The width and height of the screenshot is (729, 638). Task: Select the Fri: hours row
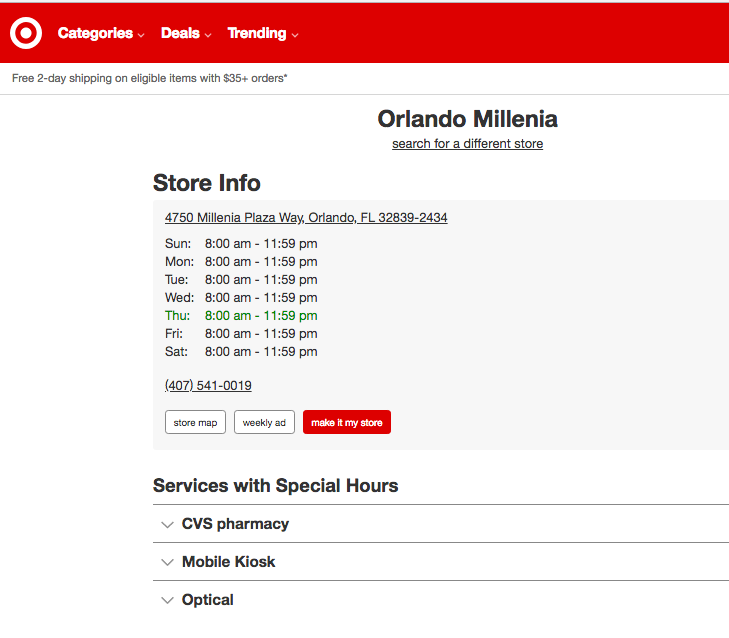point(241,334)
